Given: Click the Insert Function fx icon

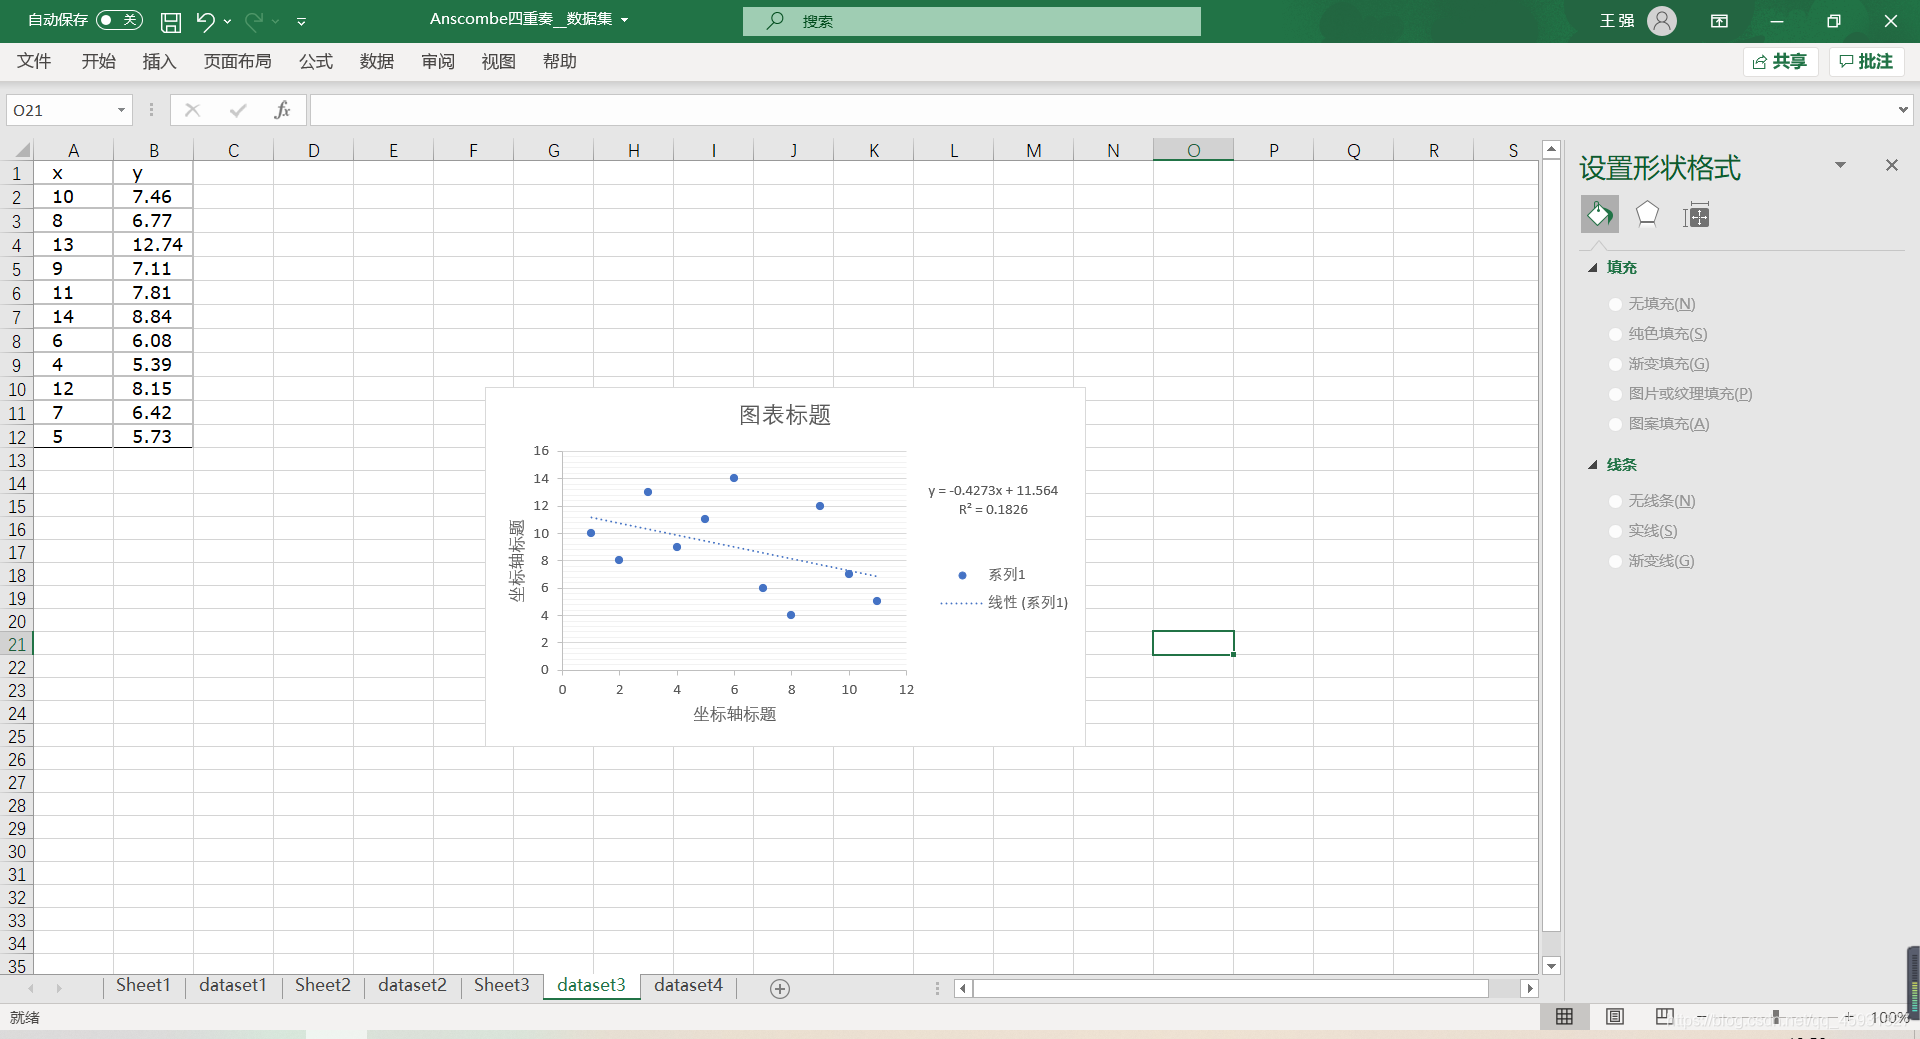Looking at the screenshot, I should point(282,110).
